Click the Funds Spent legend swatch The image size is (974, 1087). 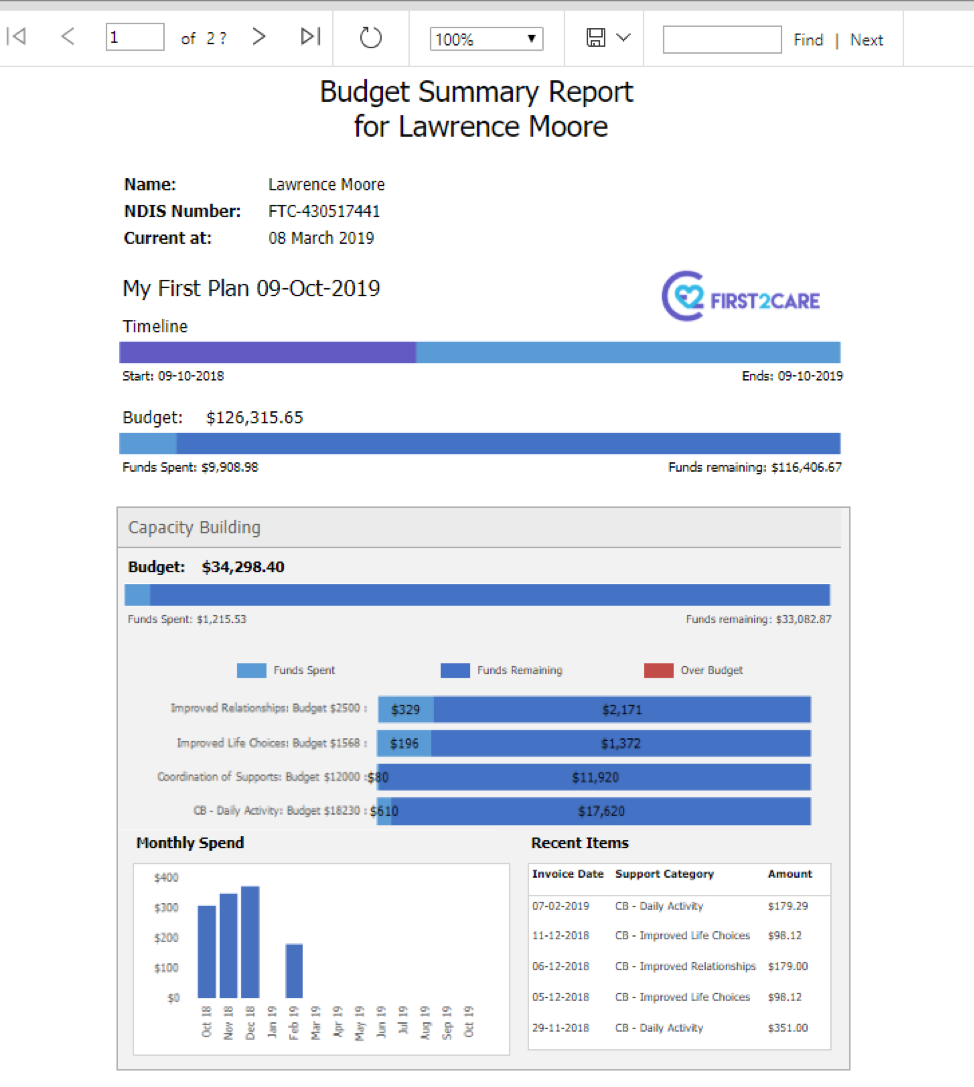[253, 670]
